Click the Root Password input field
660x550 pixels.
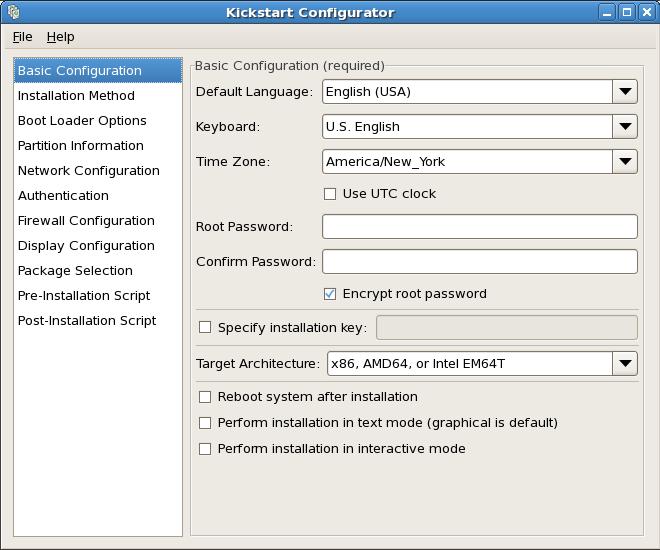[479, 227]
